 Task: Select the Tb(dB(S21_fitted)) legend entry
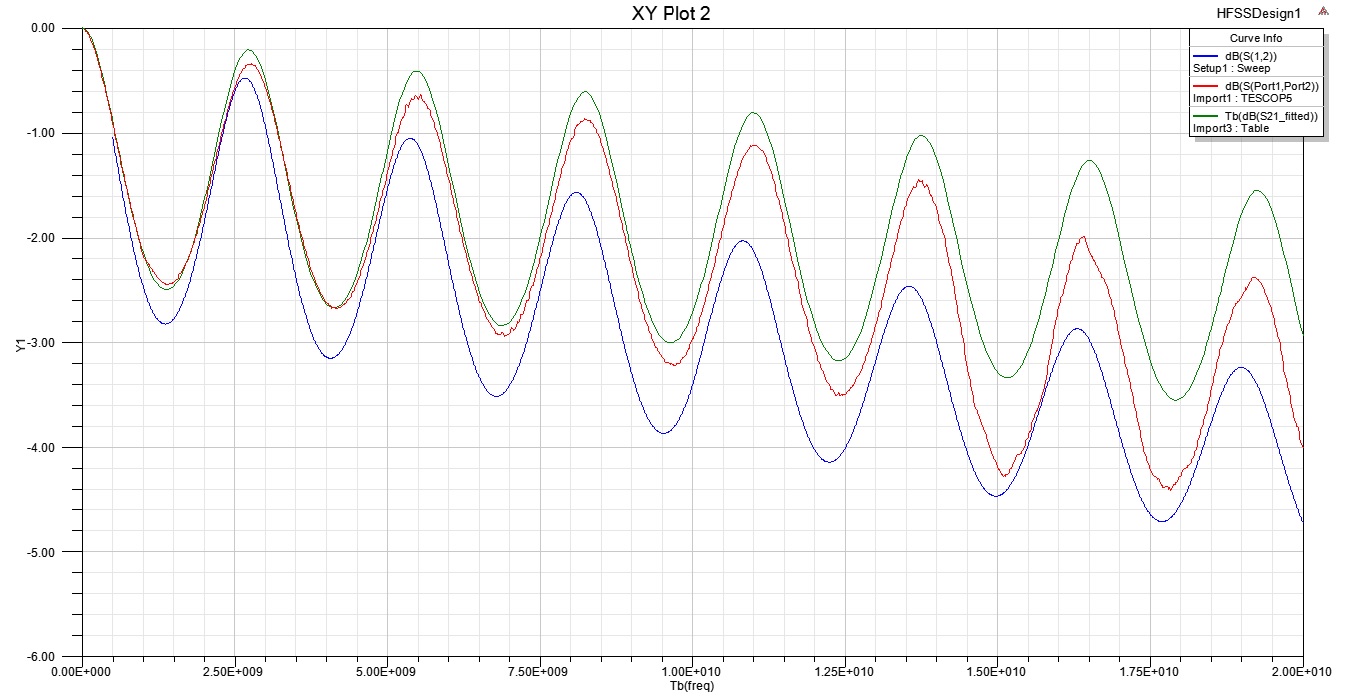pos(1273,116)
